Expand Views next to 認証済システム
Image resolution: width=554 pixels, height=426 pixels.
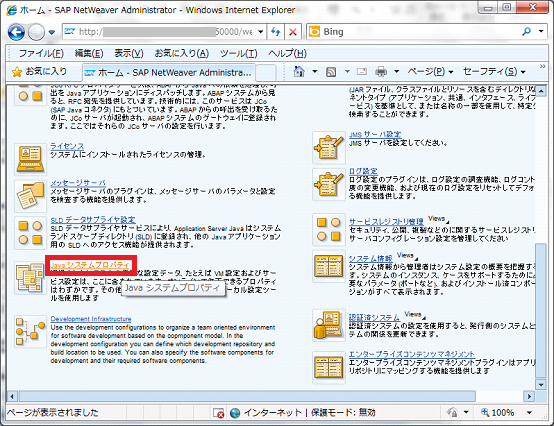pyautogui.click(x=415, y=314)
